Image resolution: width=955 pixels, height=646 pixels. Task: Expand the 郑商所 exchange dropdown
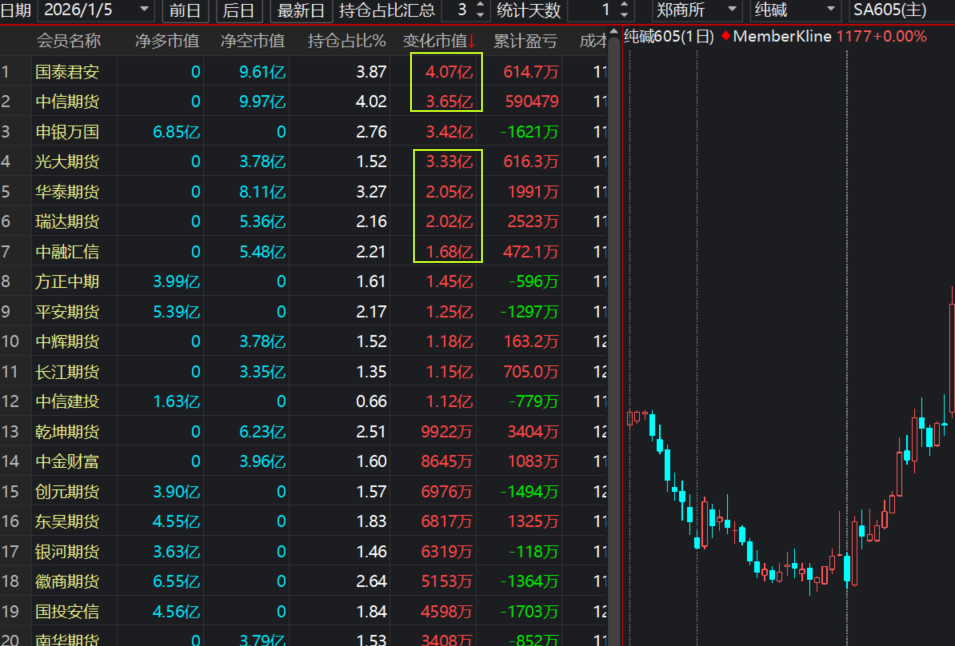731,11
